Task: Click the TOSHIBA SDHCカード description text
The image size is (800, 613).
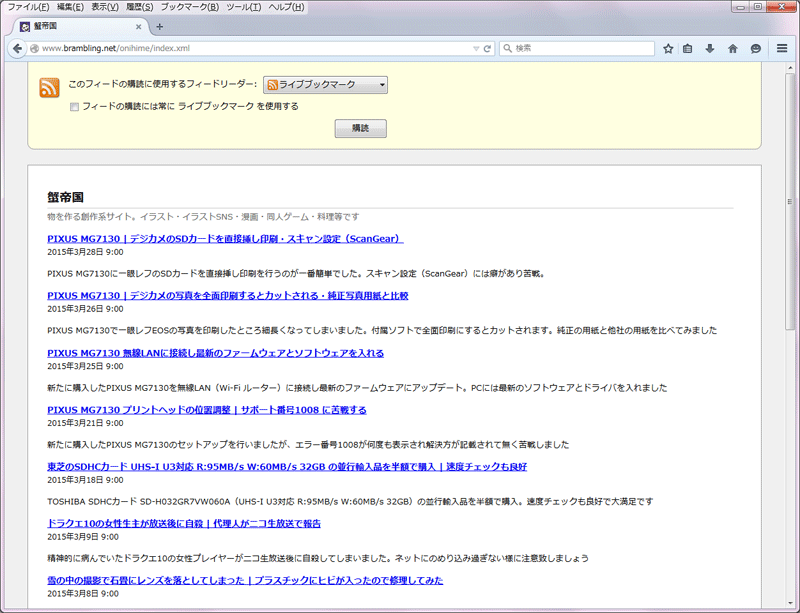Action: 350,502
